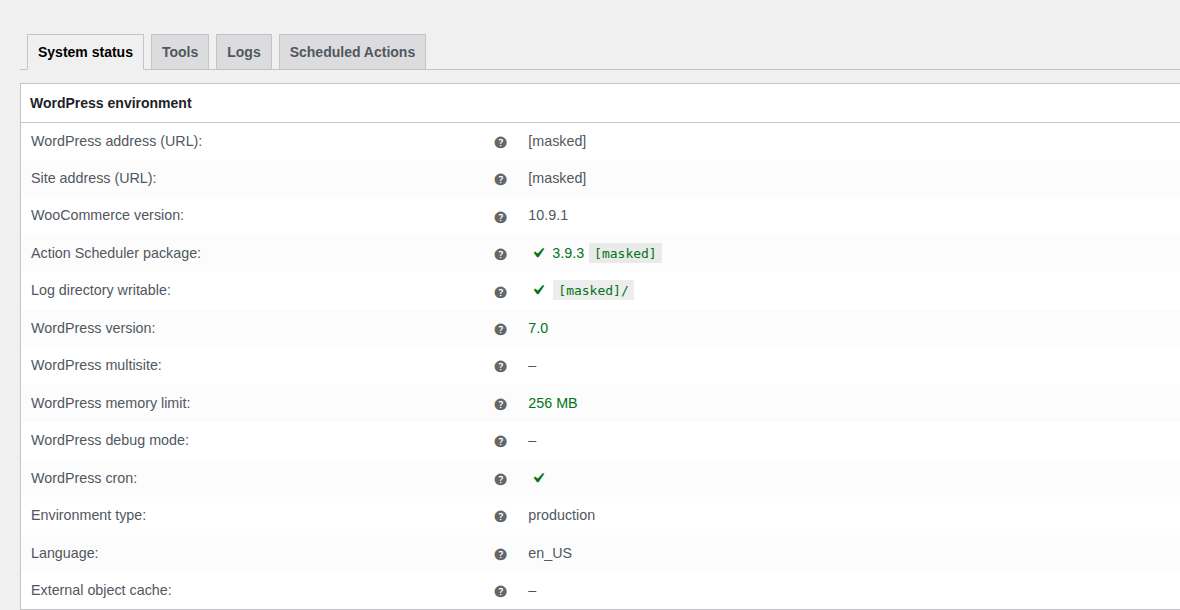This screenshot has width=1180, height=610.
Task: Click help icon for WordPress debug mode
Action: pyautogui.click(x=500, y=442)
